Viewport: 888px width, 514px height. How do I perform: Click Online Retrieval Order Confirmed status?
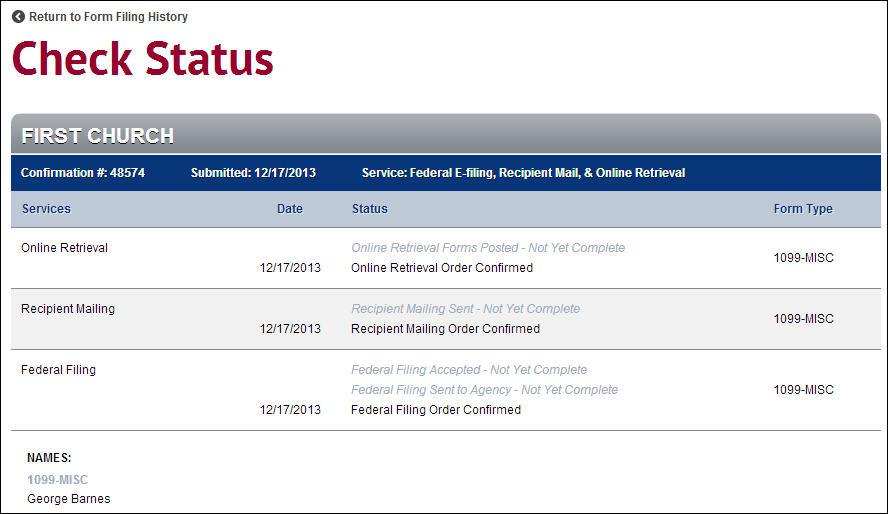(x=442, y=268)
